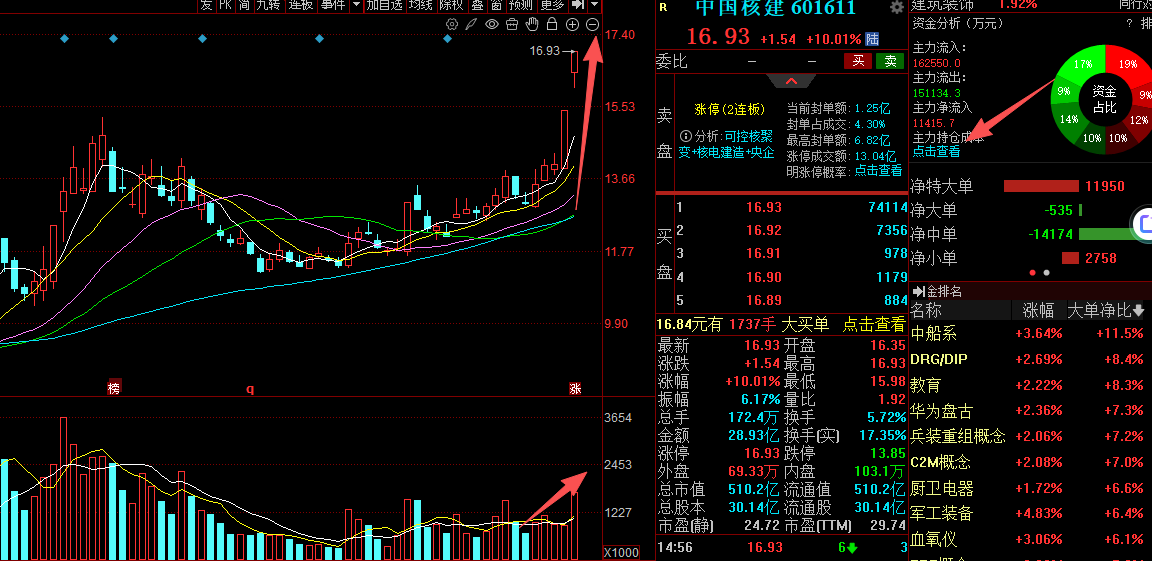The width and height of the screenshot is (1152, 561).
Task: Click 点击查看 under 主力持仓成本
Action: pos(936,152)
